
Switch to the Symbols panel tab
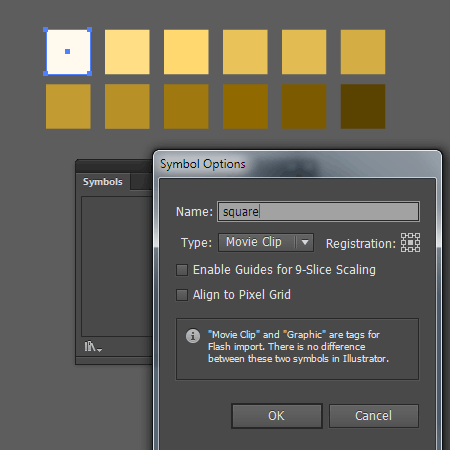pyautogui.click(x=103, y=182)
